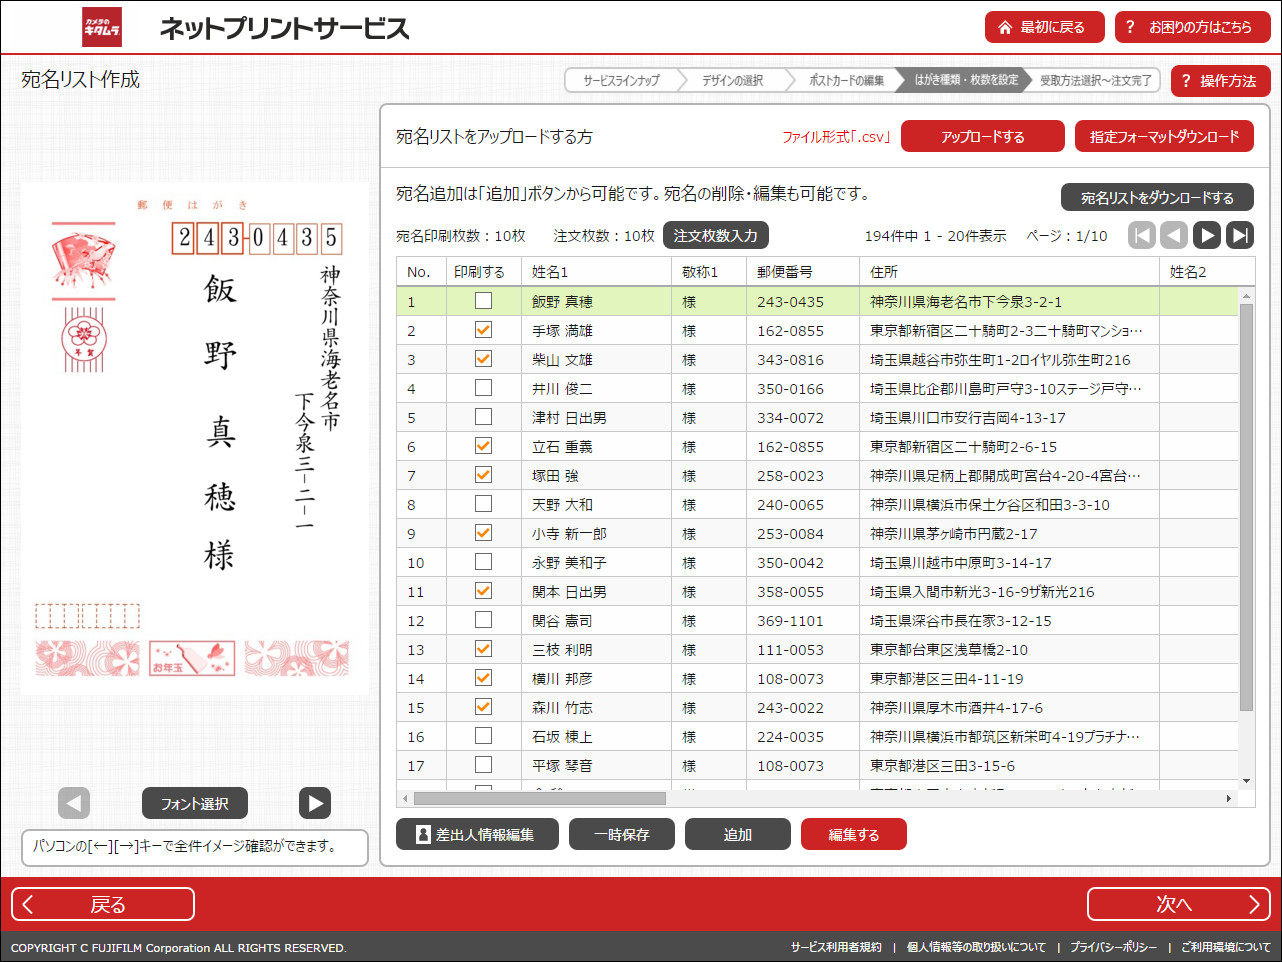Show the next postcard preview image

[314, 803]
